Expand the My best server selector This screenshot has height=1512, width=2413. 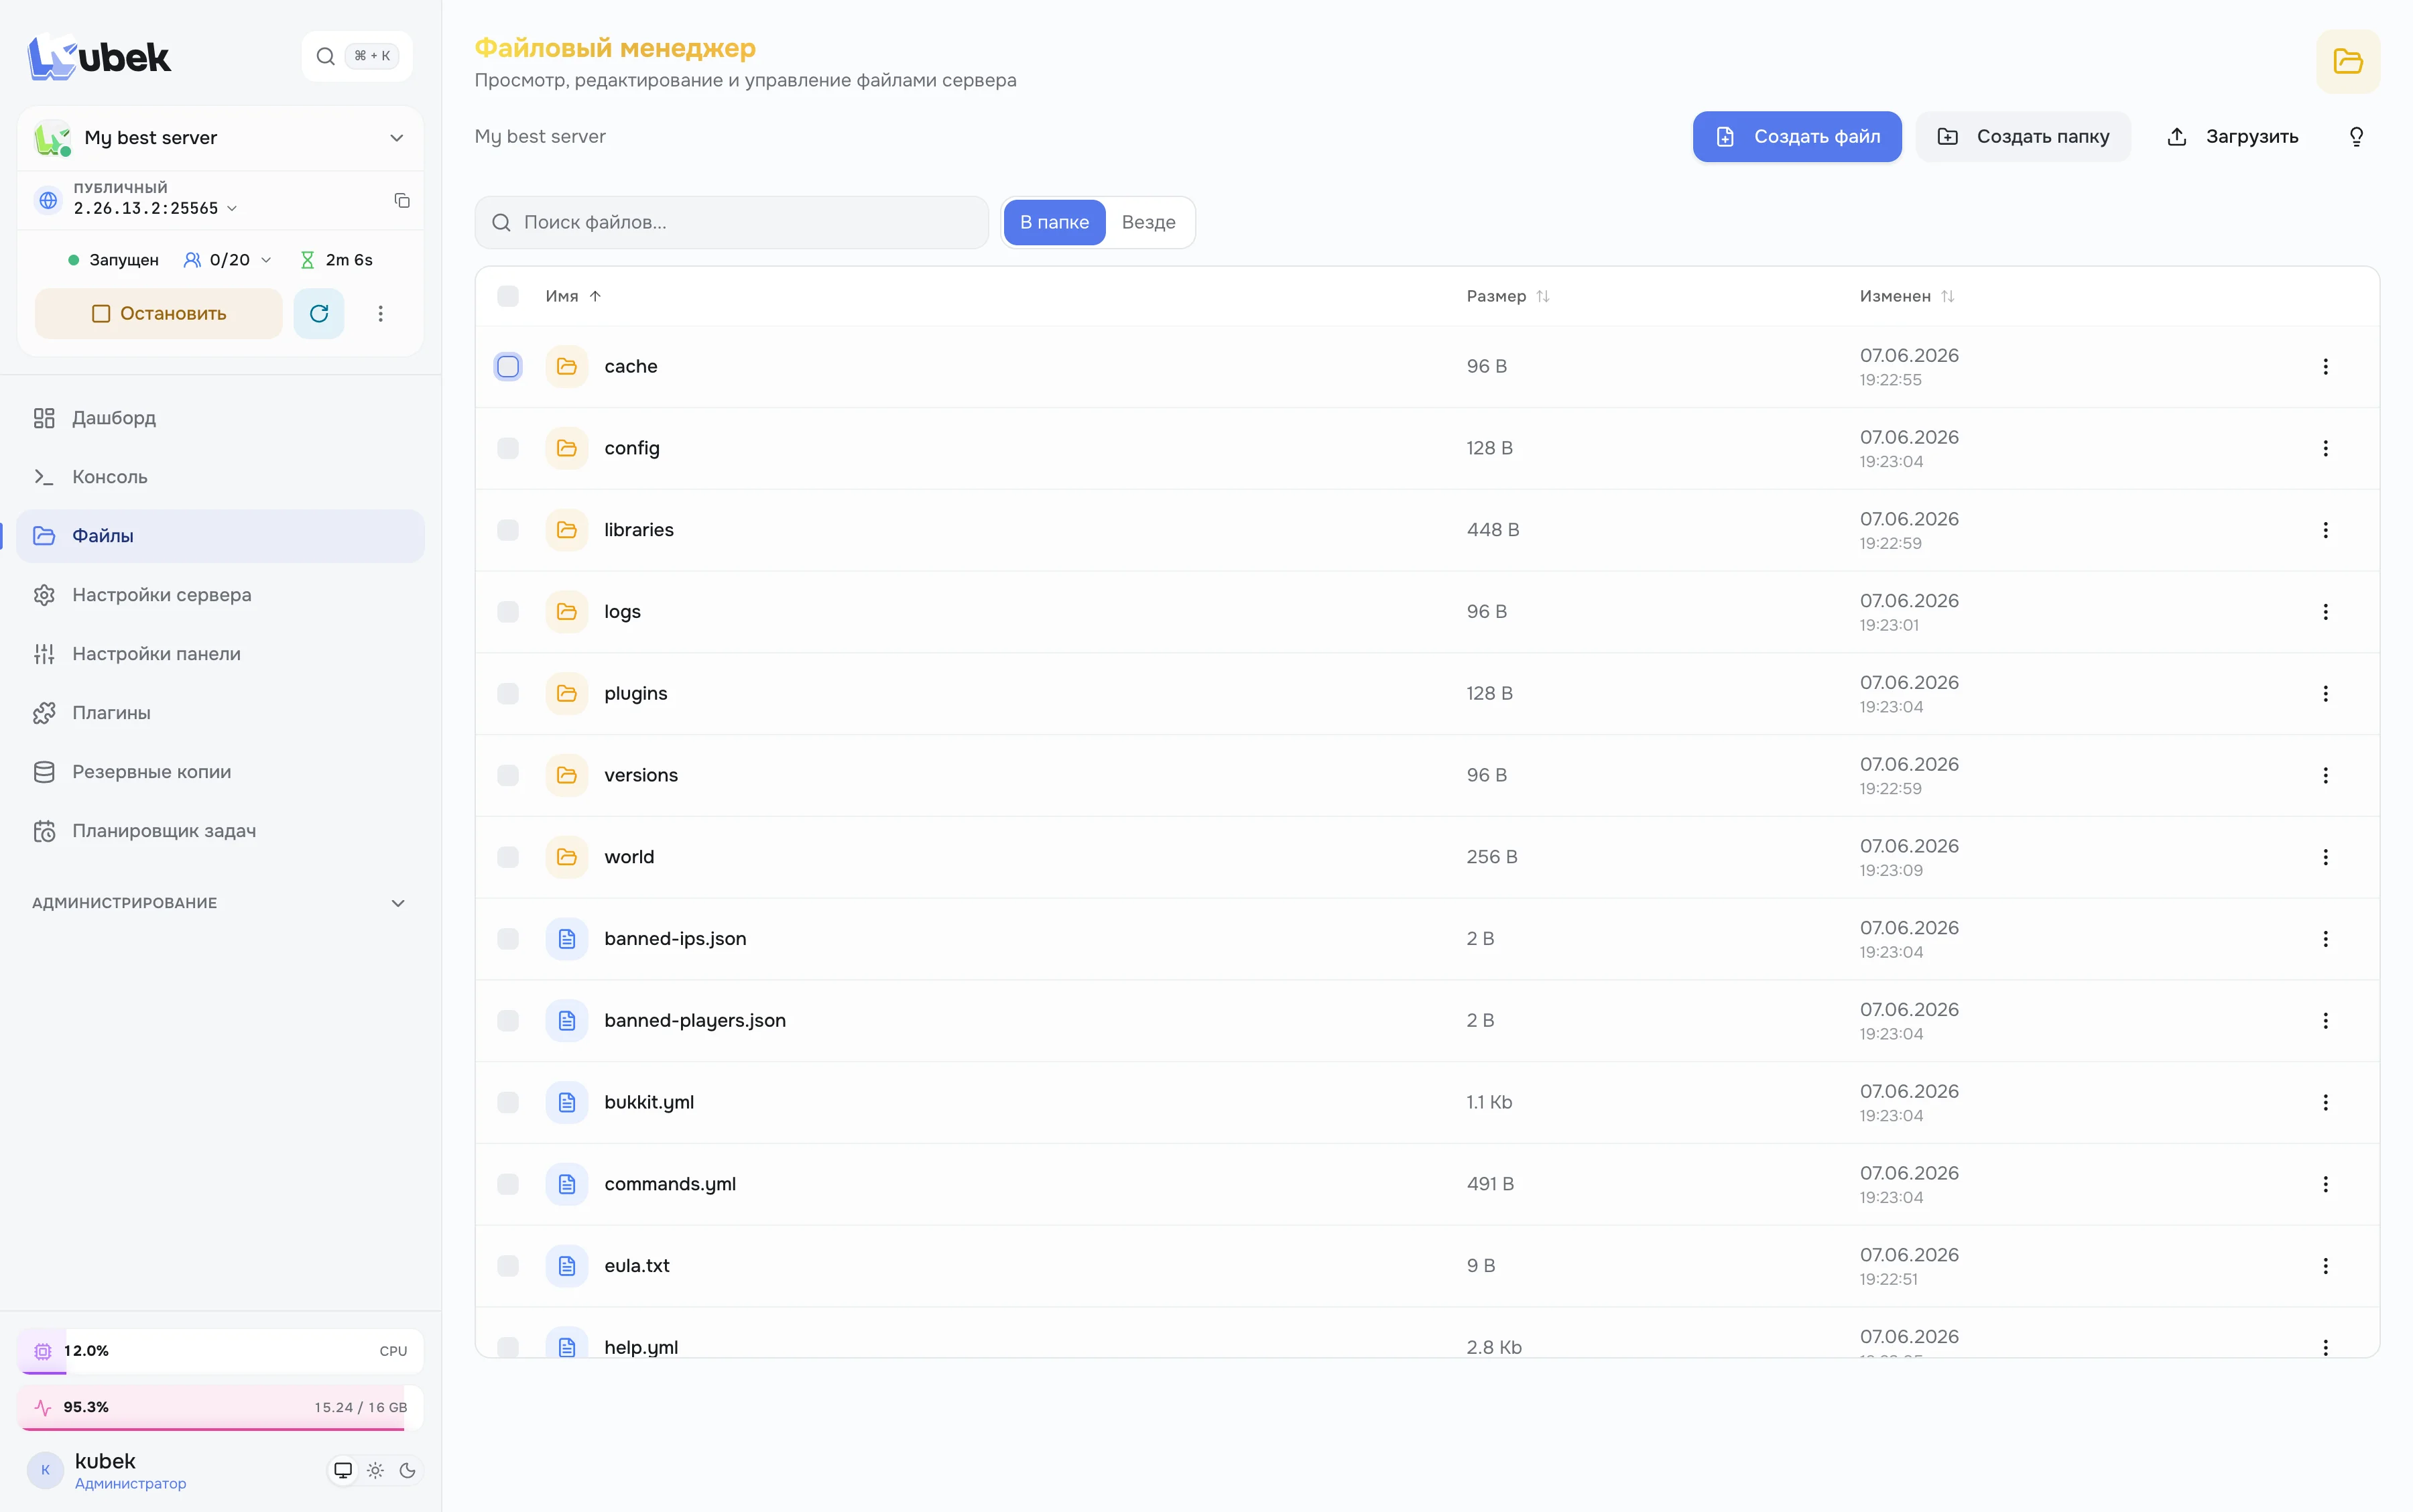220,138
